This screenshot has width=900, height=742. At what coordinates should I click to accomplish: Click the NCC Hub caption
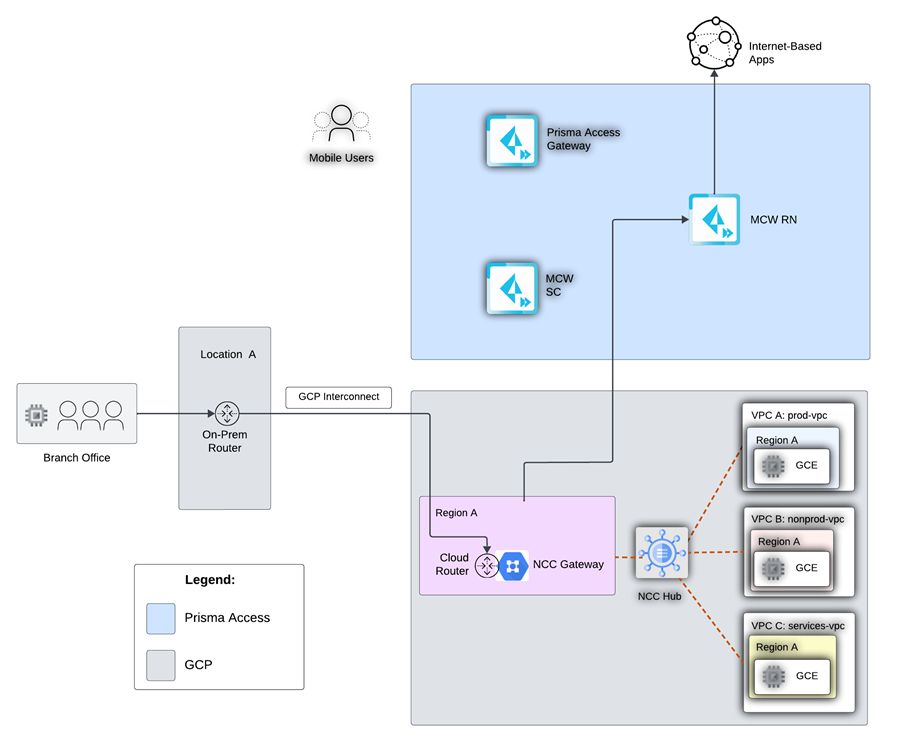coord(660,597)
